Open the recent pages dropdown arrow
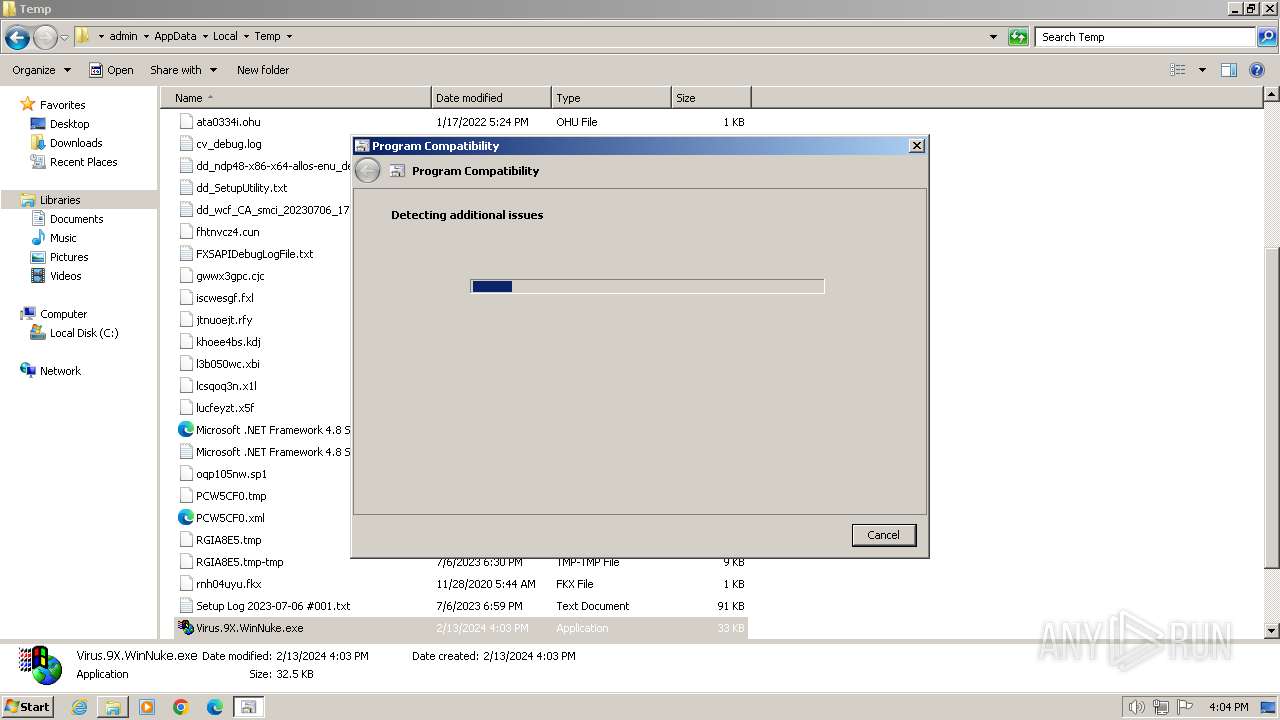 coord(64,38)
